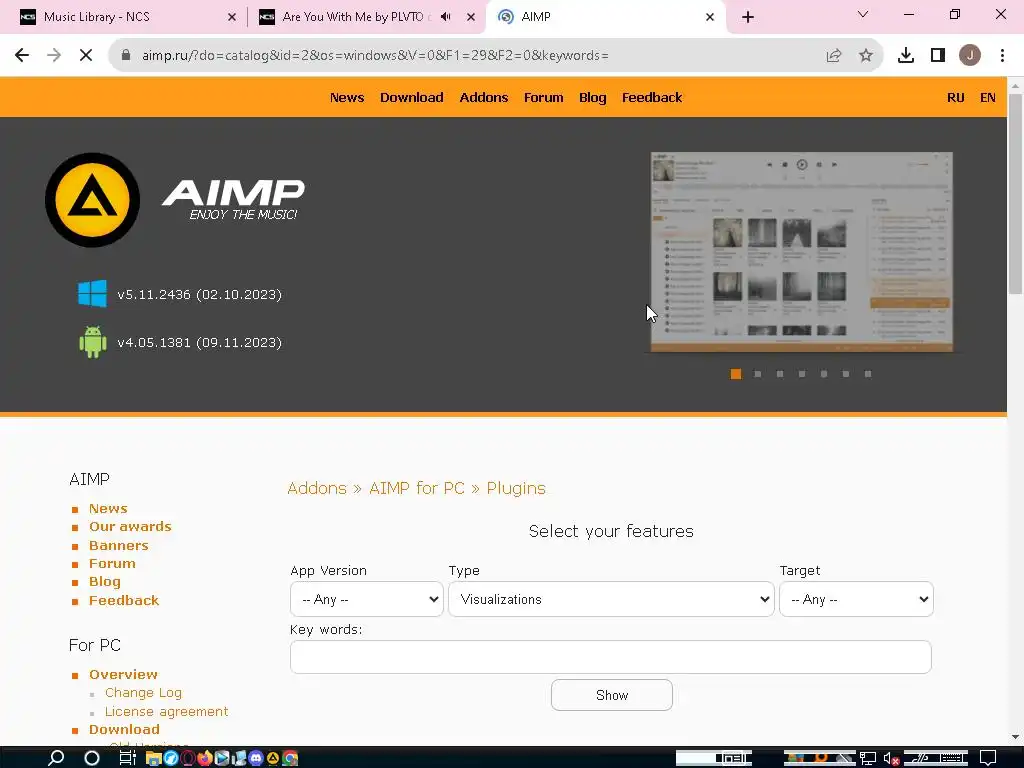The height and width of the screenshot is (768, 1024).
Task: Open File Explorer from the taskbar
Action: point(153,758)
